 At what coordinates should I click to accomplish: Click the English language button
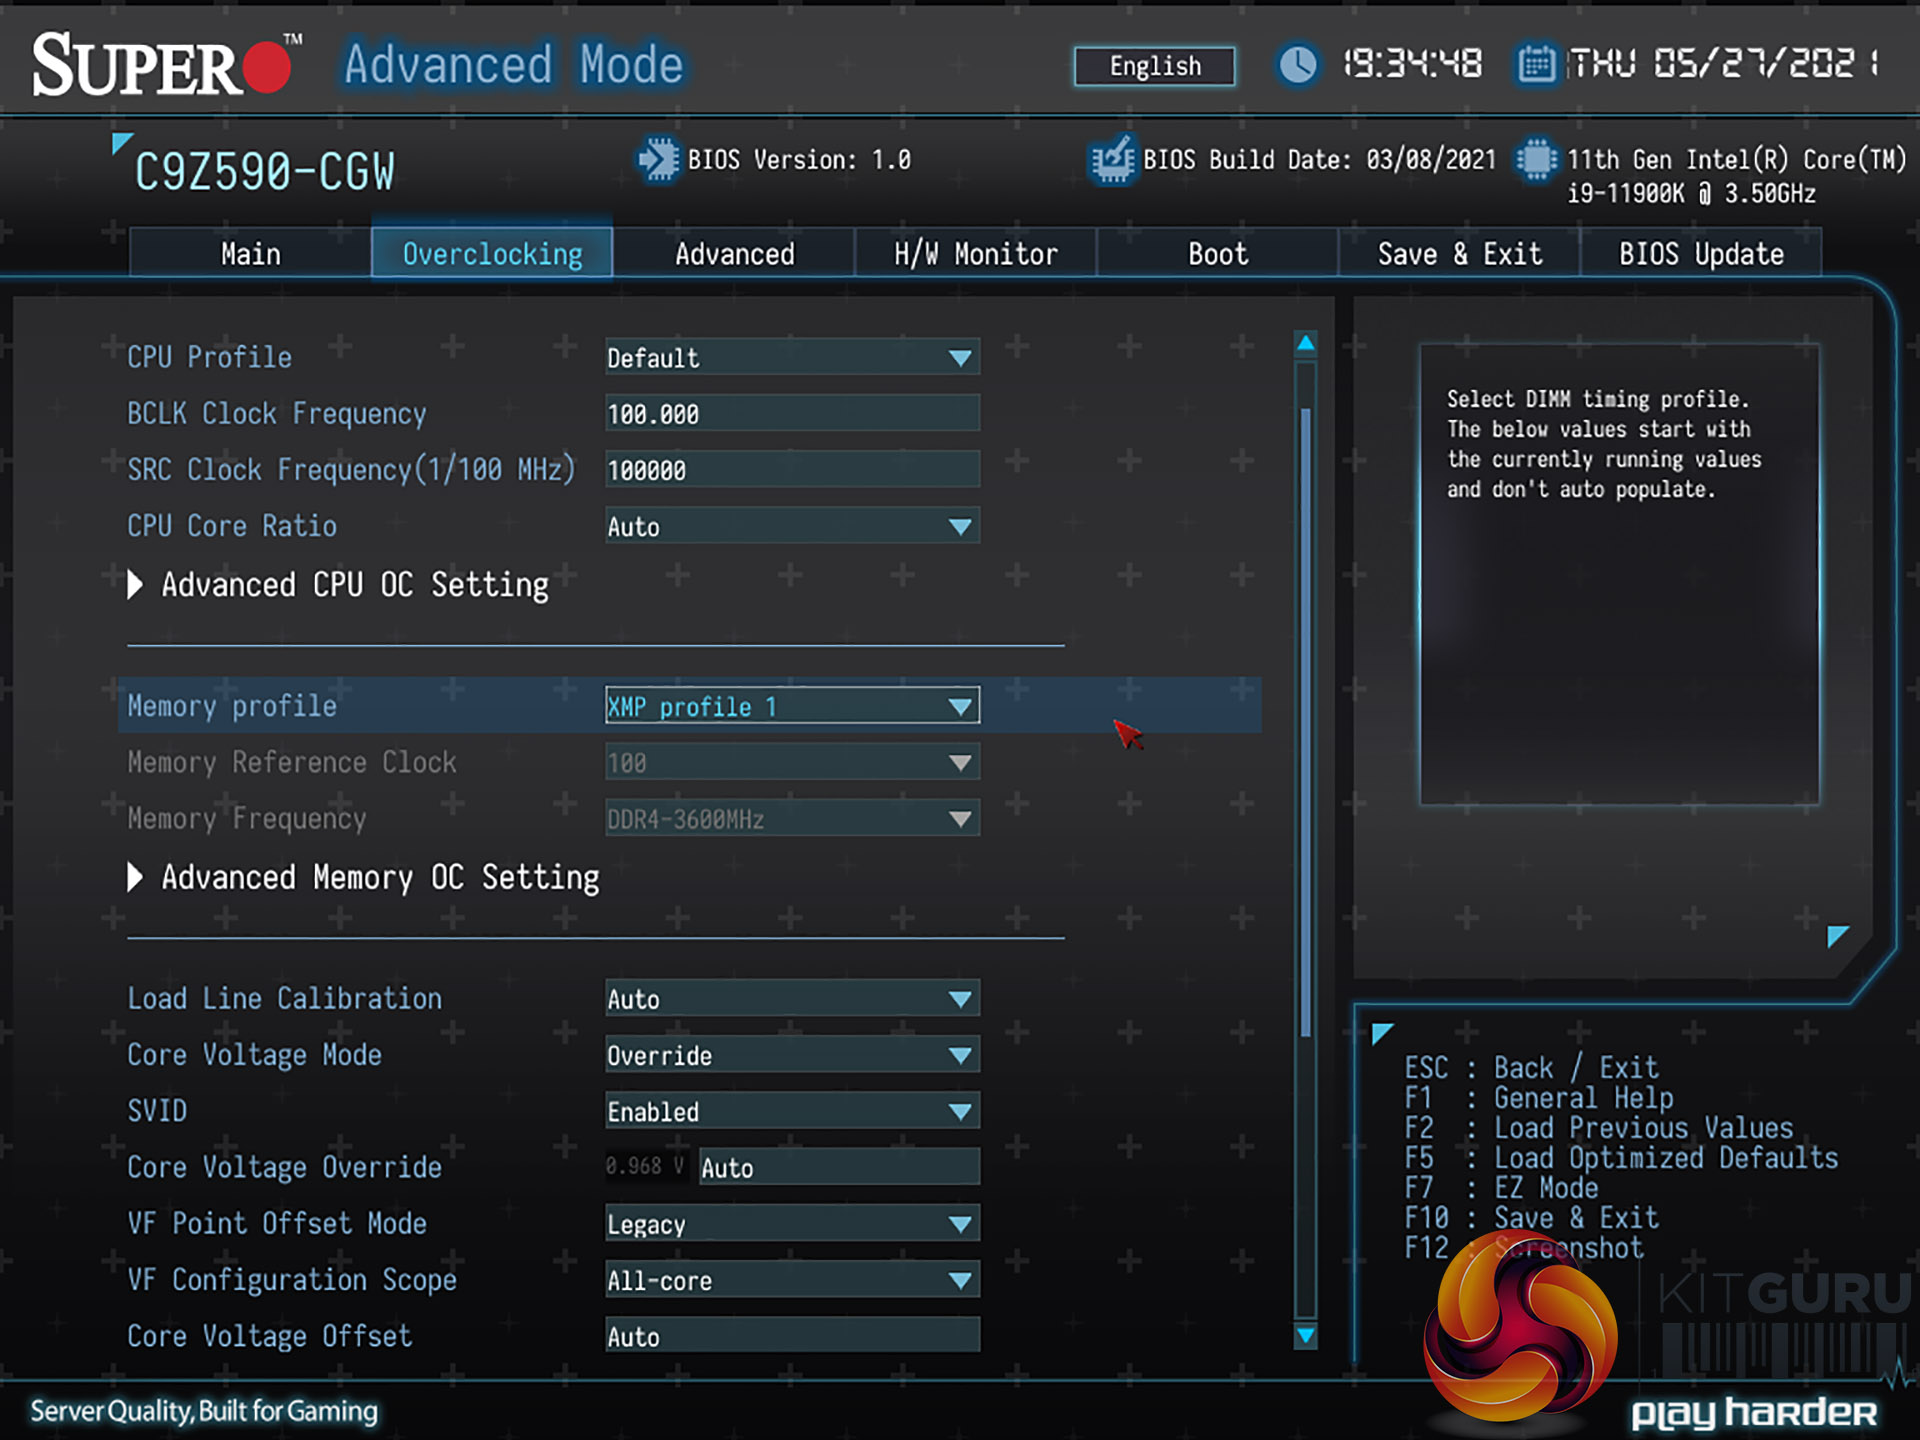point(1154,66)
